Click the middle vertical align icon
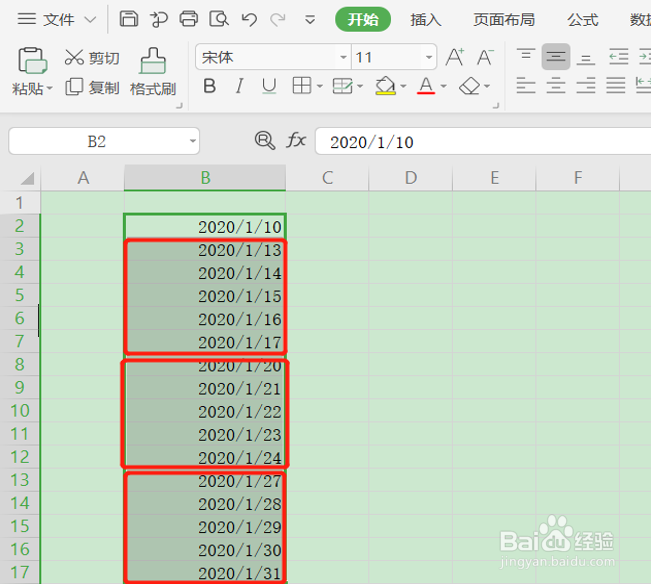Screen dimensions: 651x584 (x=556, y=56)
